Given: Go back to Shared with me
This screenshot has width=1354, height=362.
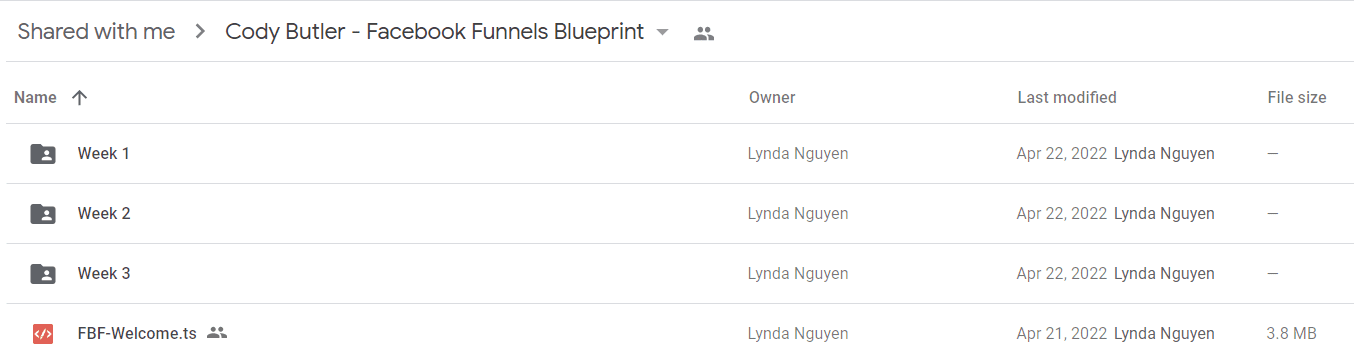Looking at the screenshot, I should tap(96, 32).
